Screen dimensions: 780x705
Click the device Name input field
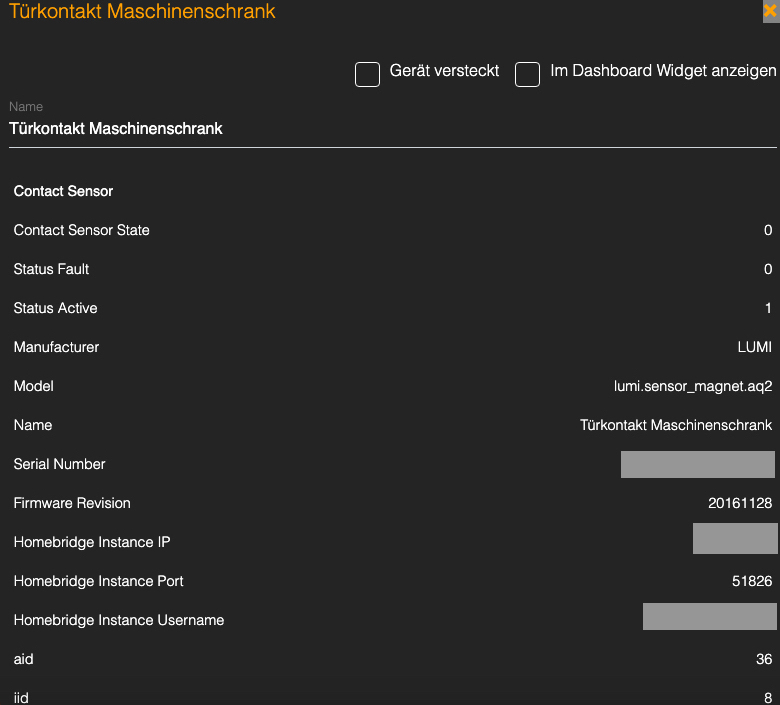392,129
